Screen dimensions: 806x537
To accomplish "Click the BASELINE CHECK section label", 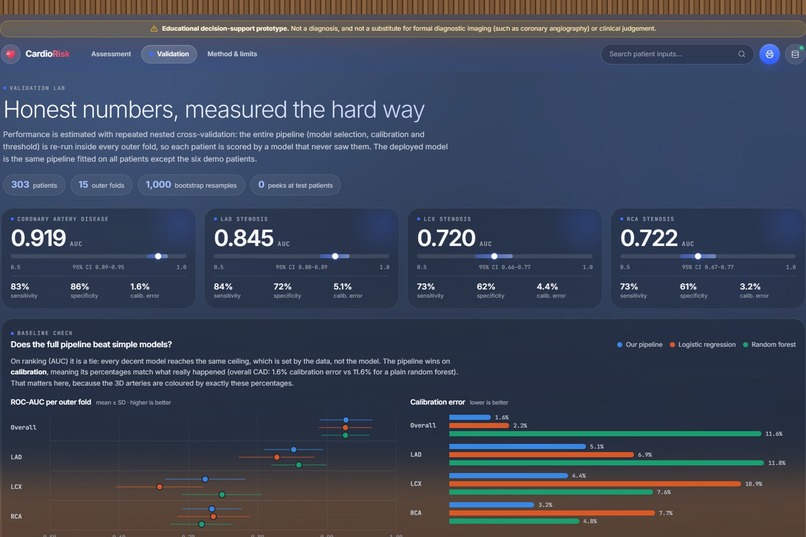I will [45, 333].
